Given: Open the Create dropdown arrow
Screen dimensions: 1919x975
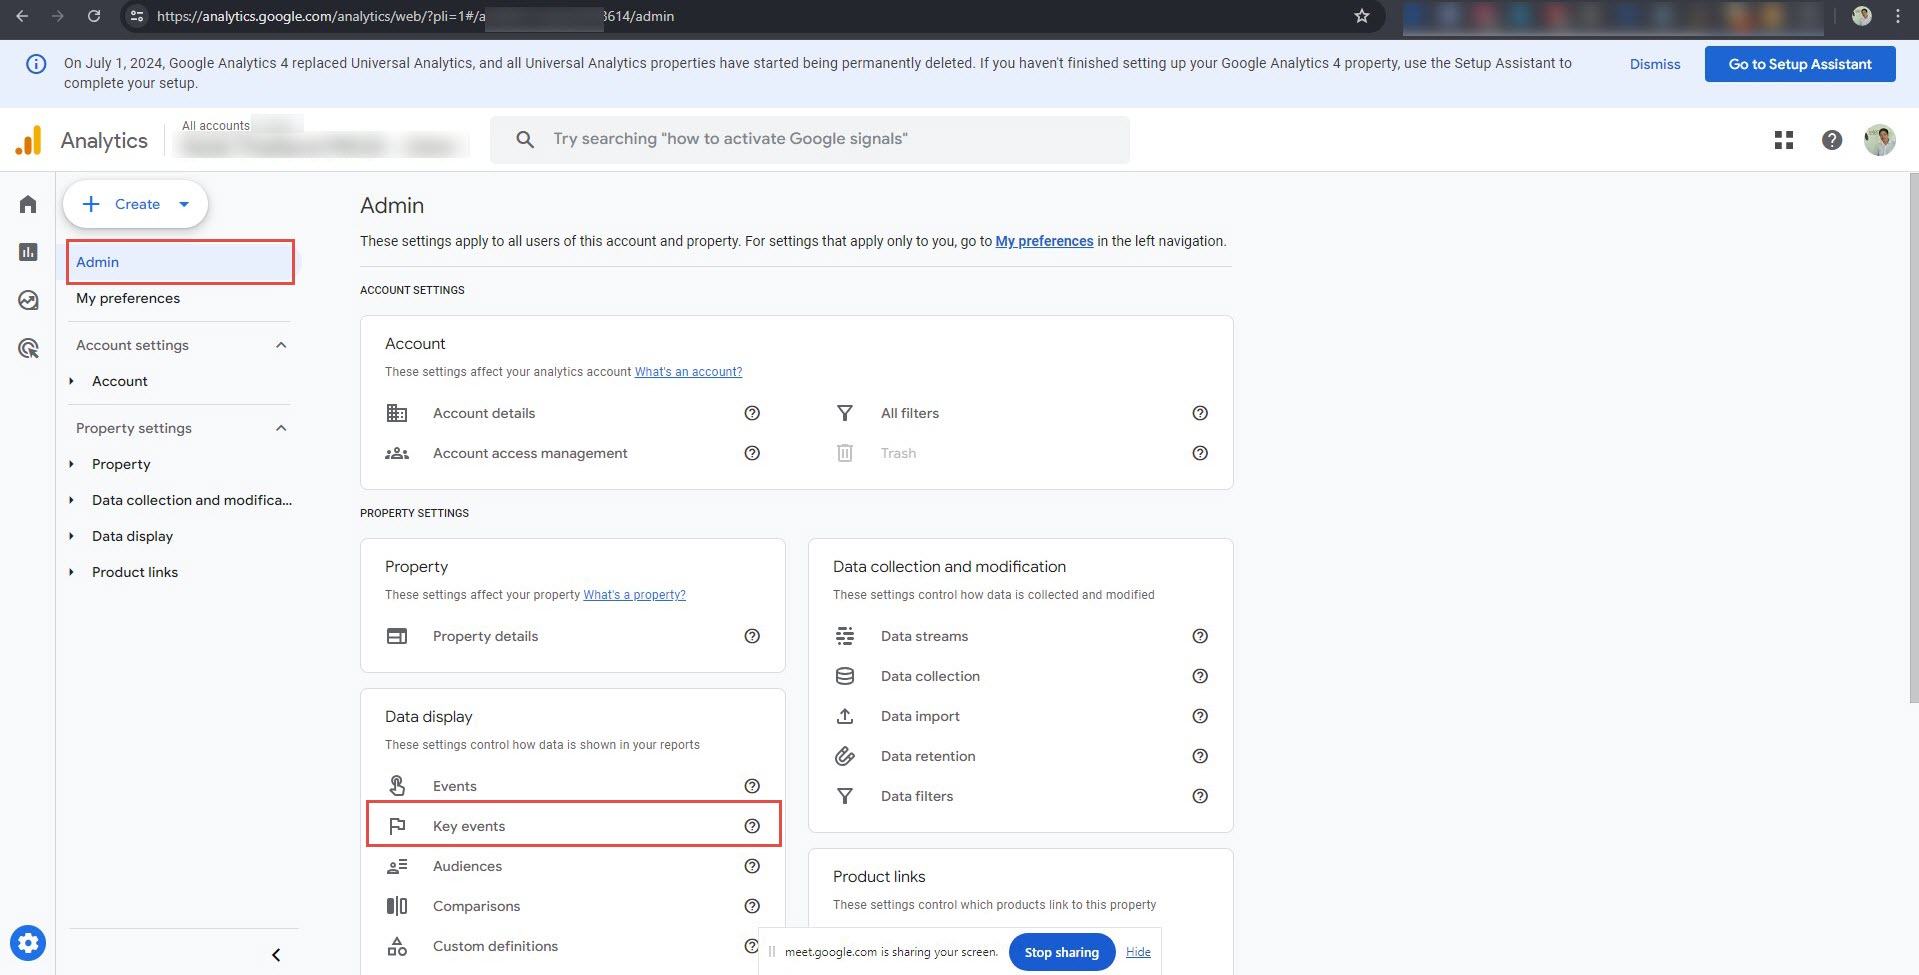Looking at the screenshot, I should 184,203.
